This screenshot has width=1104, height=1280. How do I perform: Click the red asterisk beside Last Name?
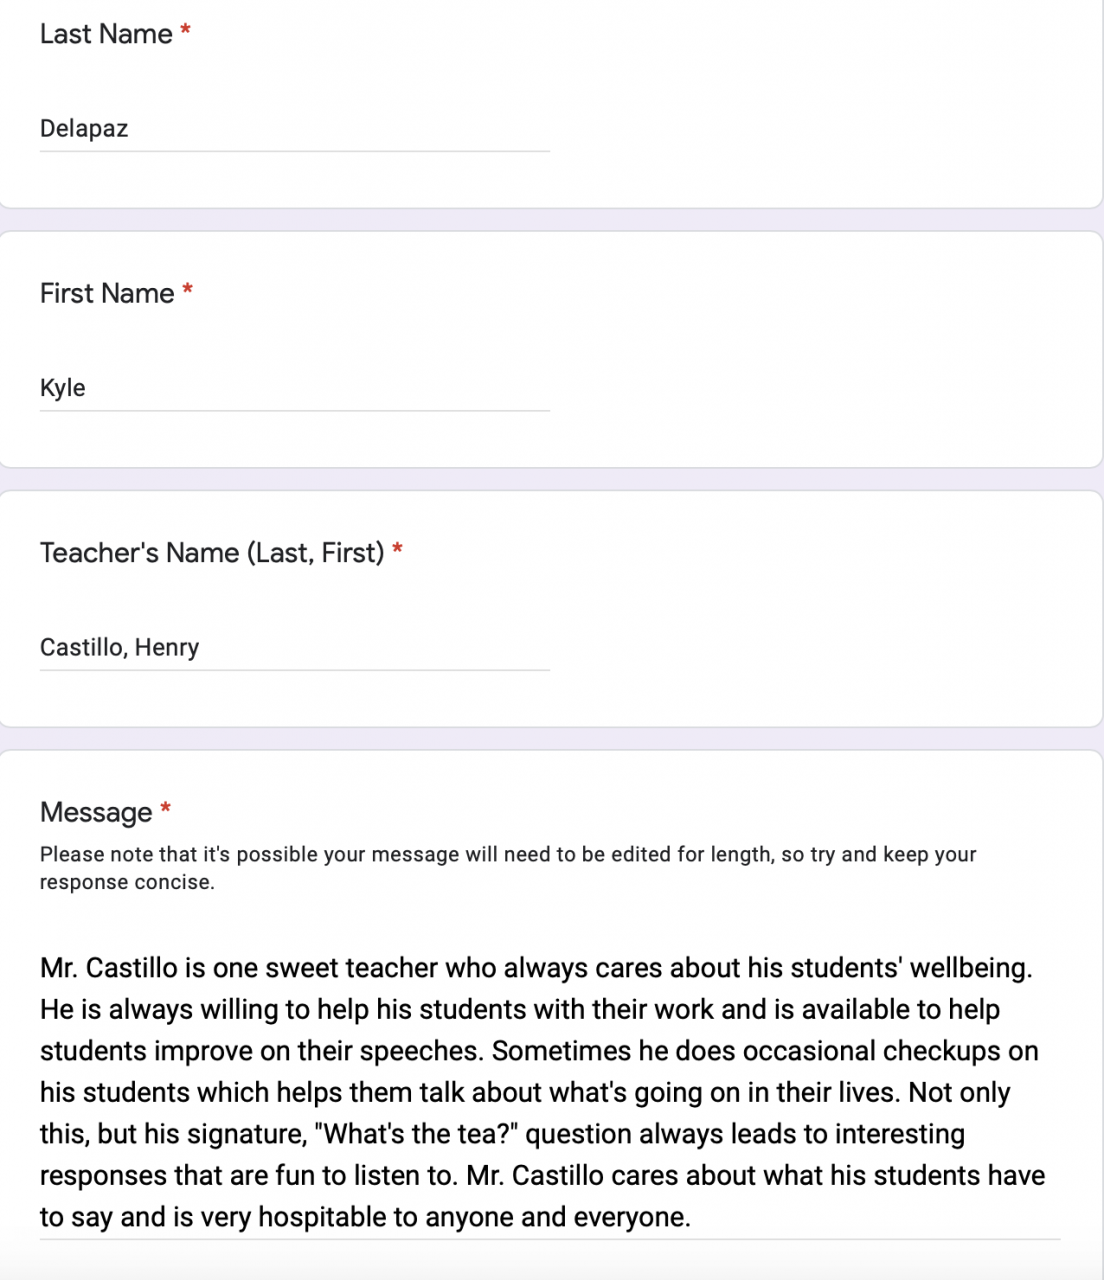click(x=186, y=33)
